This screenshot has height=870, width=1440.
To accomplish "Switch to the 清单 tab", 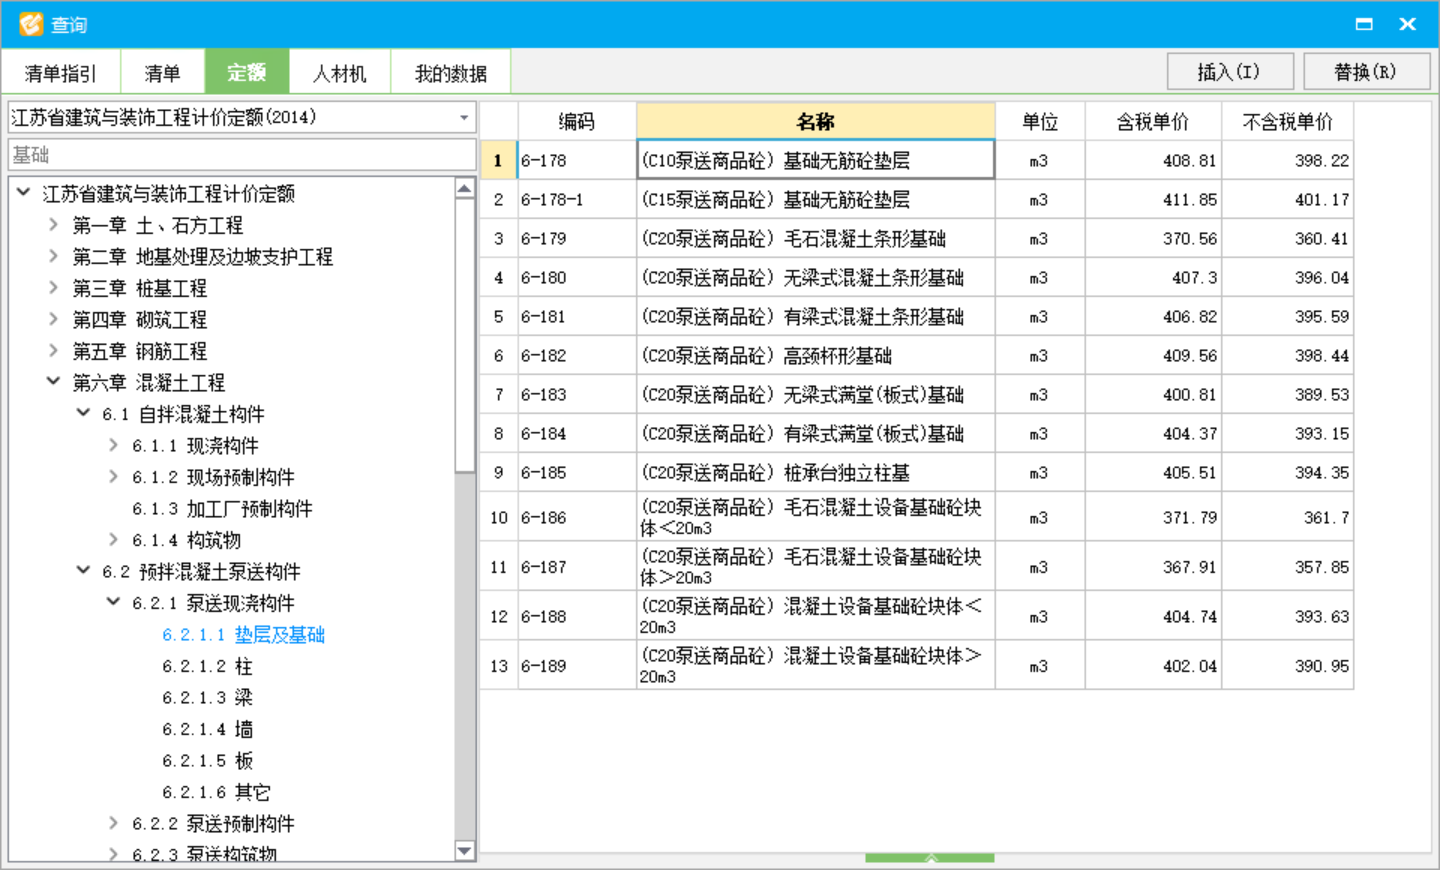I will [x=163, y=73].
